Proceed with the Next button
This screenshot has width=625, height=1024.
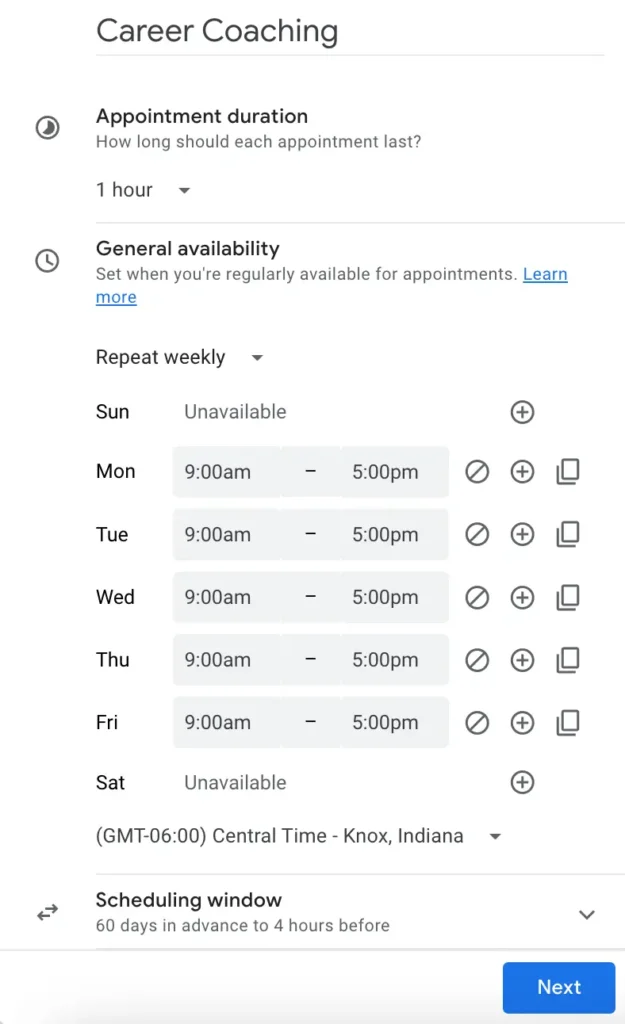[x=558, y=987]
